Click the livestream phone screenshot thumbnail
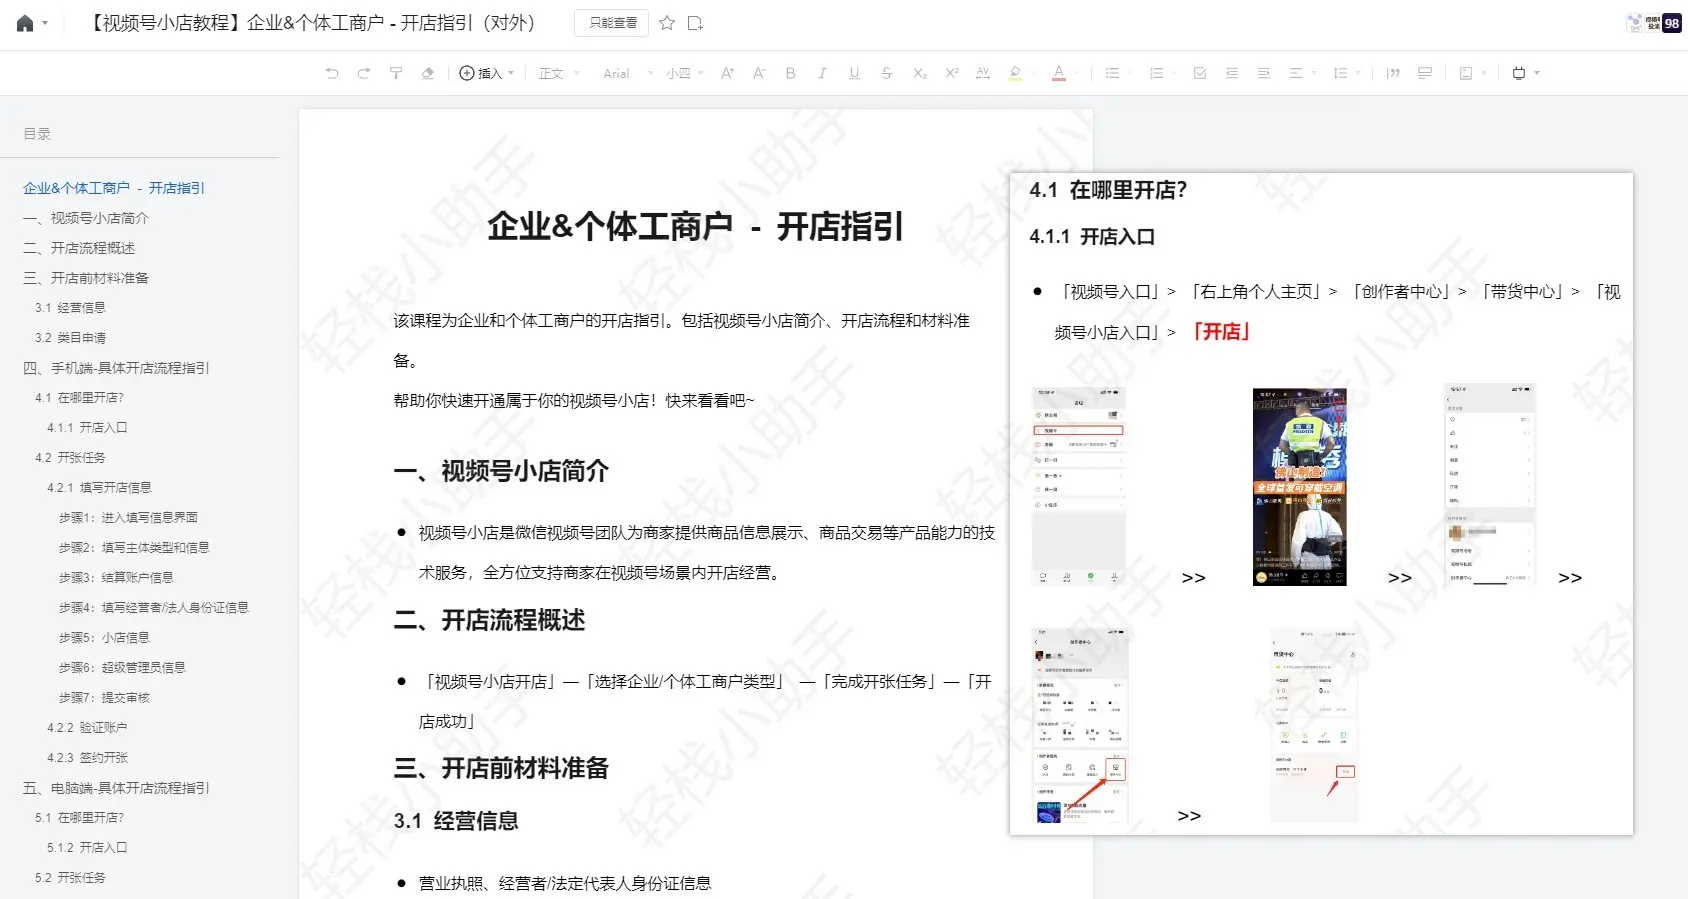The width and height of the screenshot is (1688, 899). pyautogui.click(x=1299, y=487)
